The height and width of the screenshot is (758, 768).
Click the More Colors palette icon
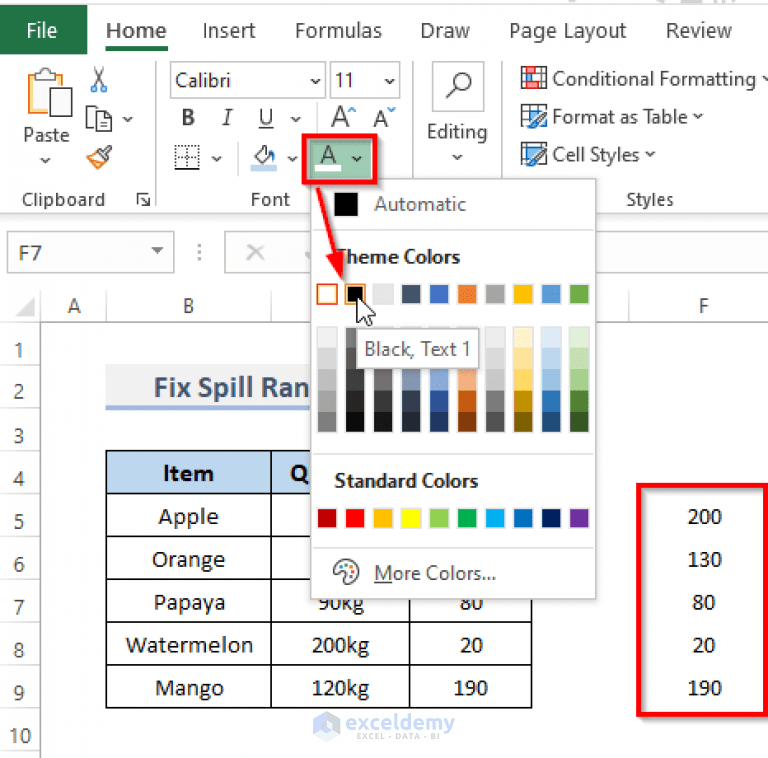click(346, 572)
